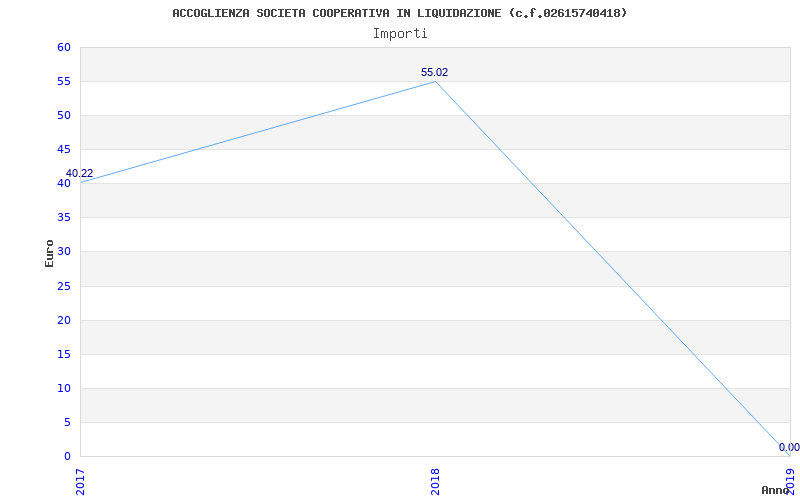The width and height of the screenshot is (800, 500).
Task: Click the 20 y-axis tick label
Action: [x=64, y=320]
